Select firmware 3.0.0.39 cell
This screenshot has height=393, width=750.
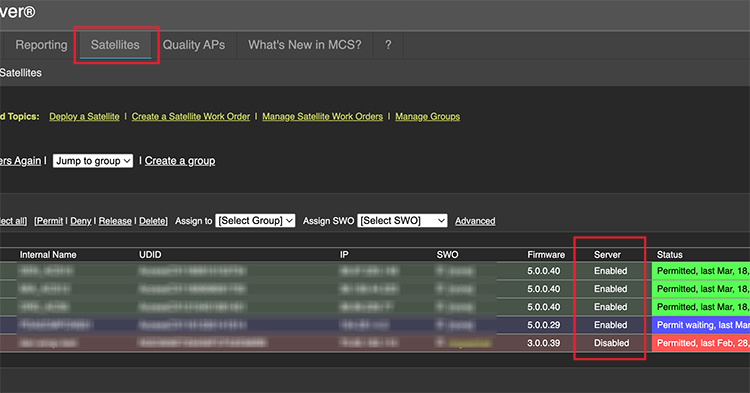click(543, 343)
